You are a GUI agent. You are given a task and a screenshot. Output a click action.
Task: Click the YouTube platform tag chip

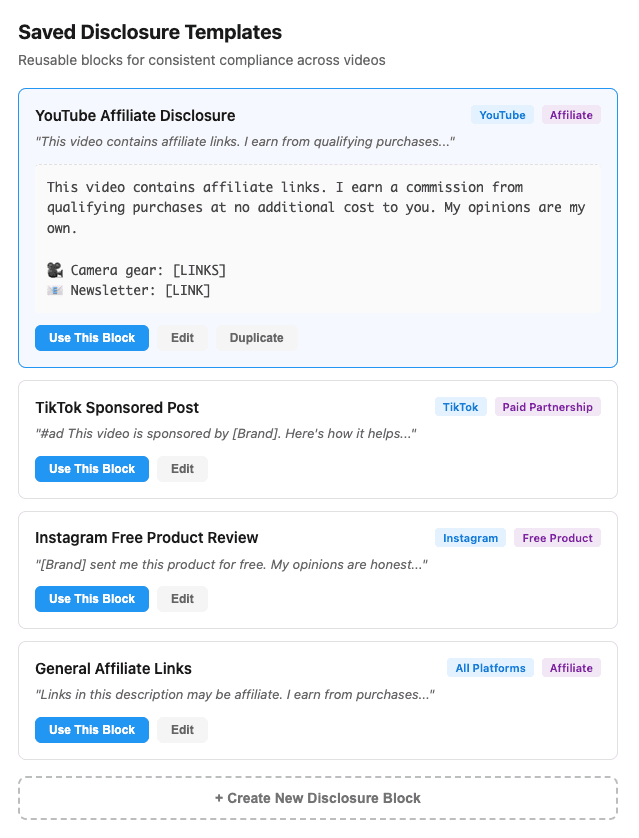(501, 114)
